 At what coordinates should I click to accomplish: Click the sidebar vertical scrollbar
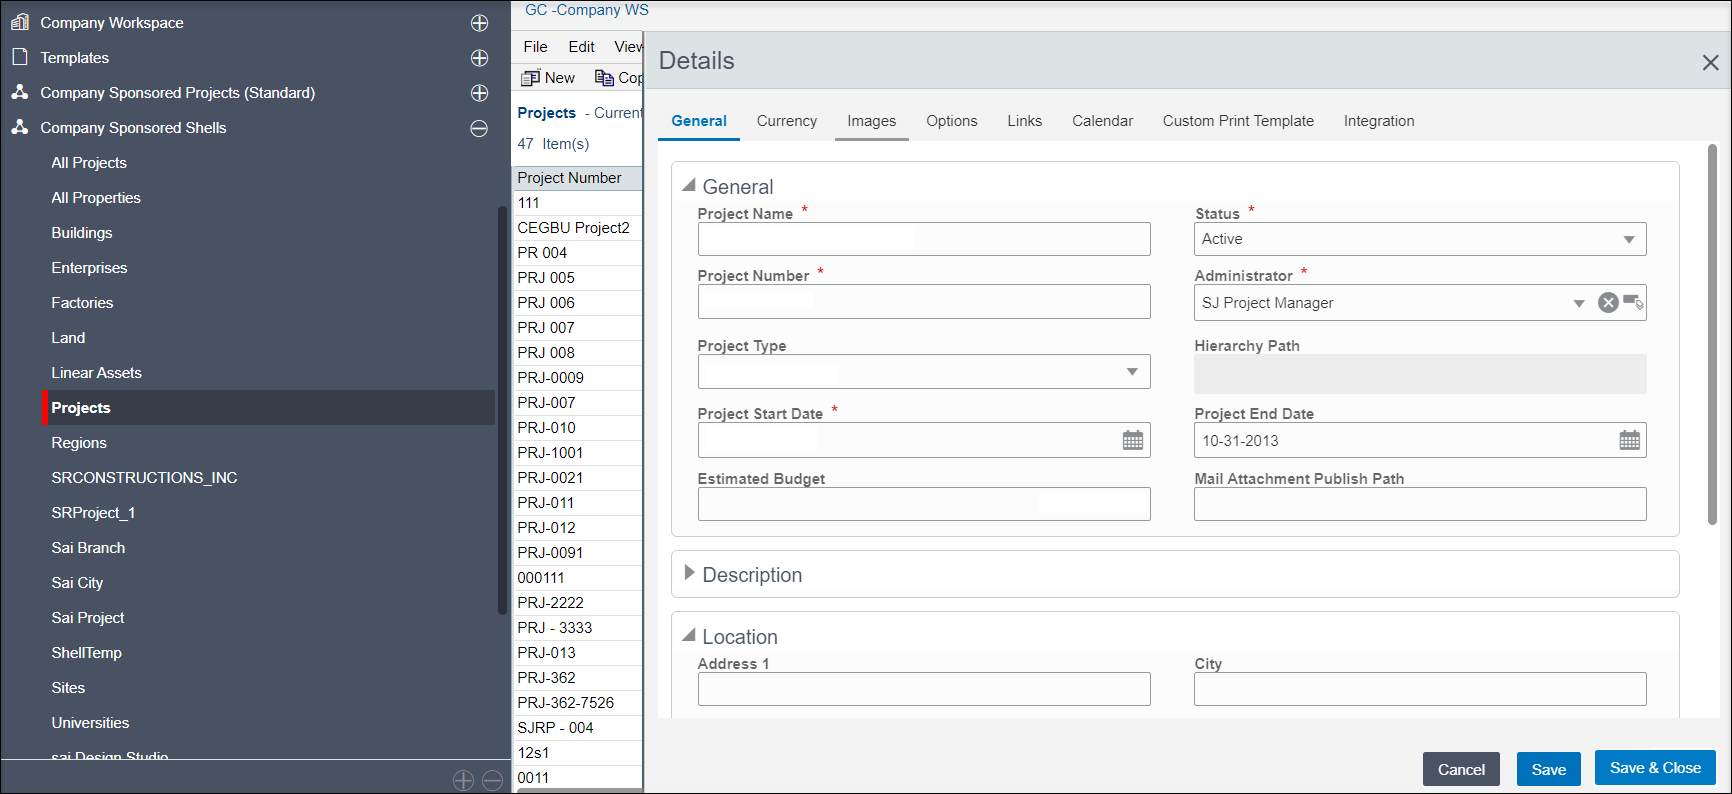coord(502,410)
